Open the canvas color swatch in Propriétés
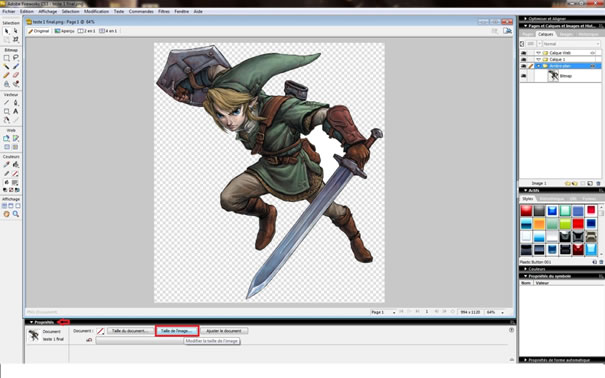605x378 pixels. (x=100, y=331)
